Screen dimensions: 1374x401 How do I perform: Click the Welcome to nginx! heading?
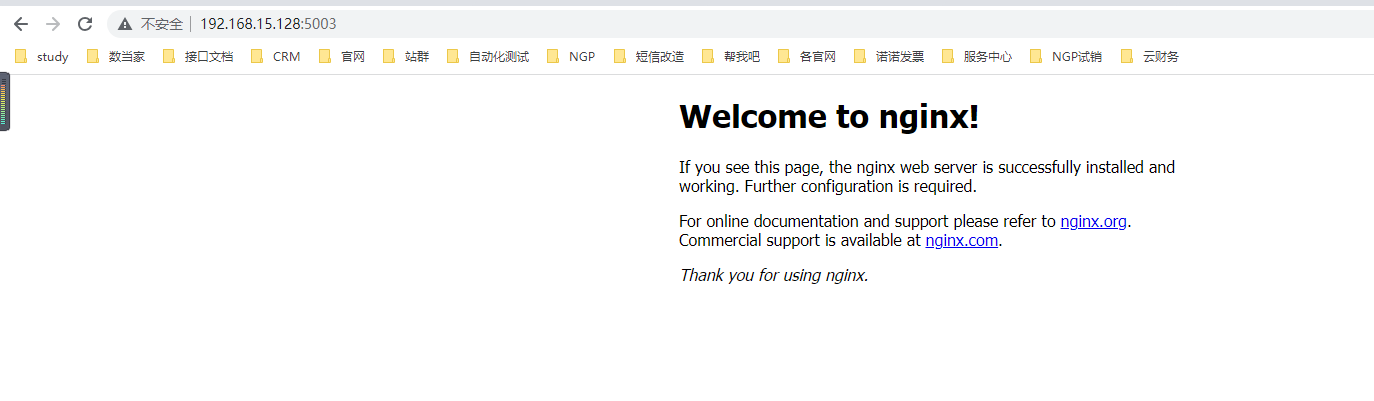tap(829, 117)
